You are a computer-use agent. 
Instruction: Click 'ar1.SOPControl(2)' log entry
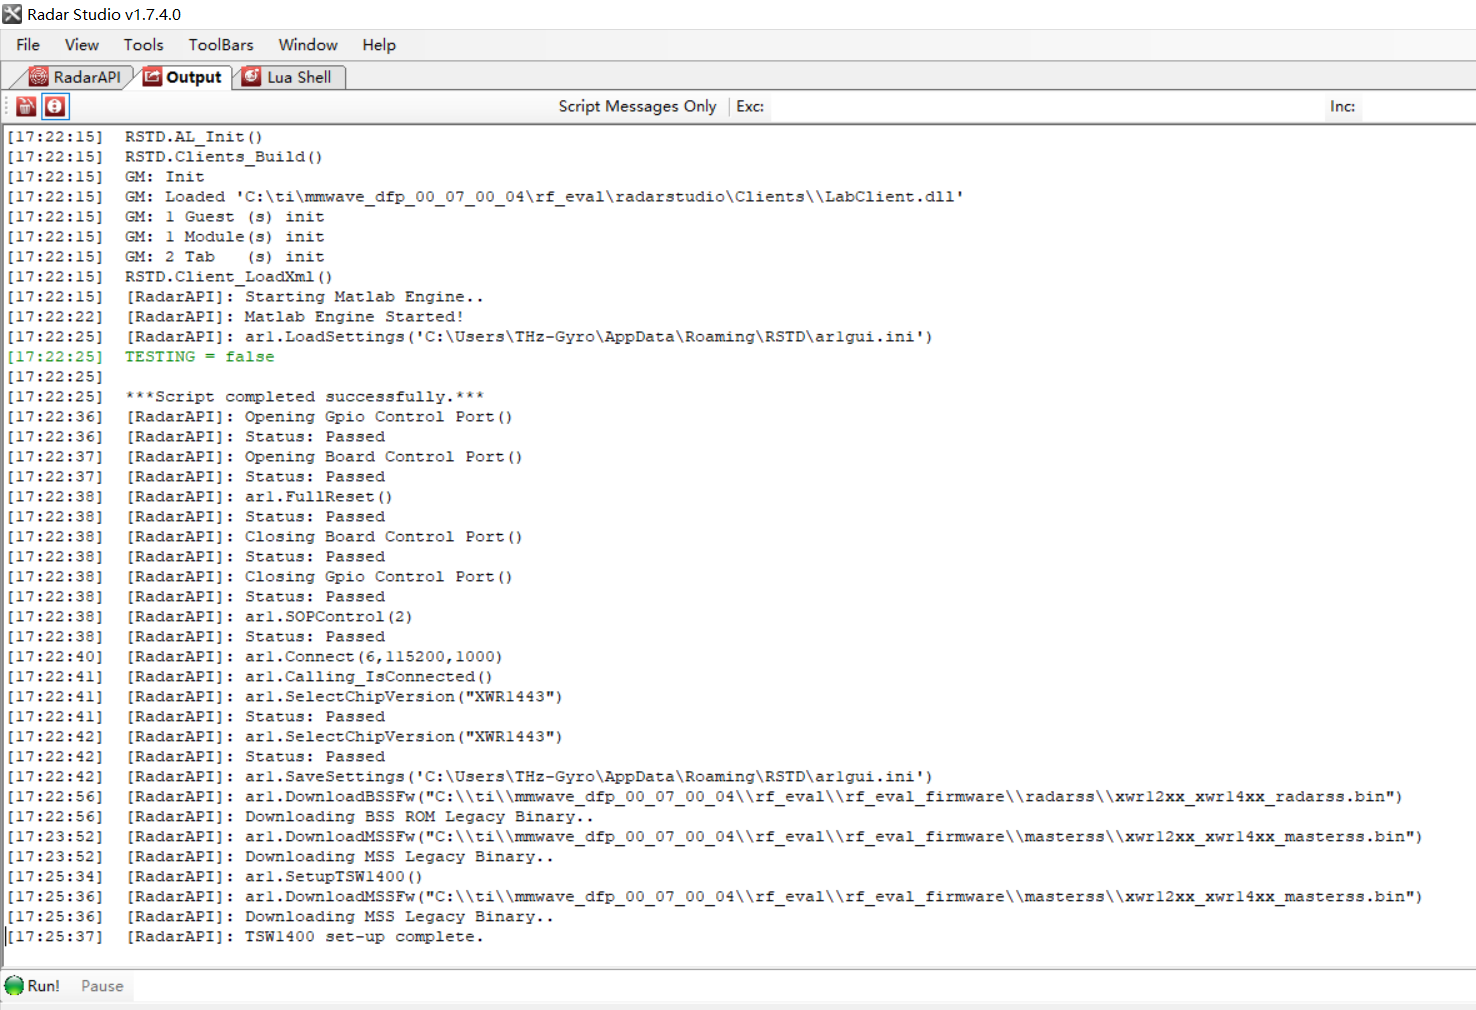point(328,617)
